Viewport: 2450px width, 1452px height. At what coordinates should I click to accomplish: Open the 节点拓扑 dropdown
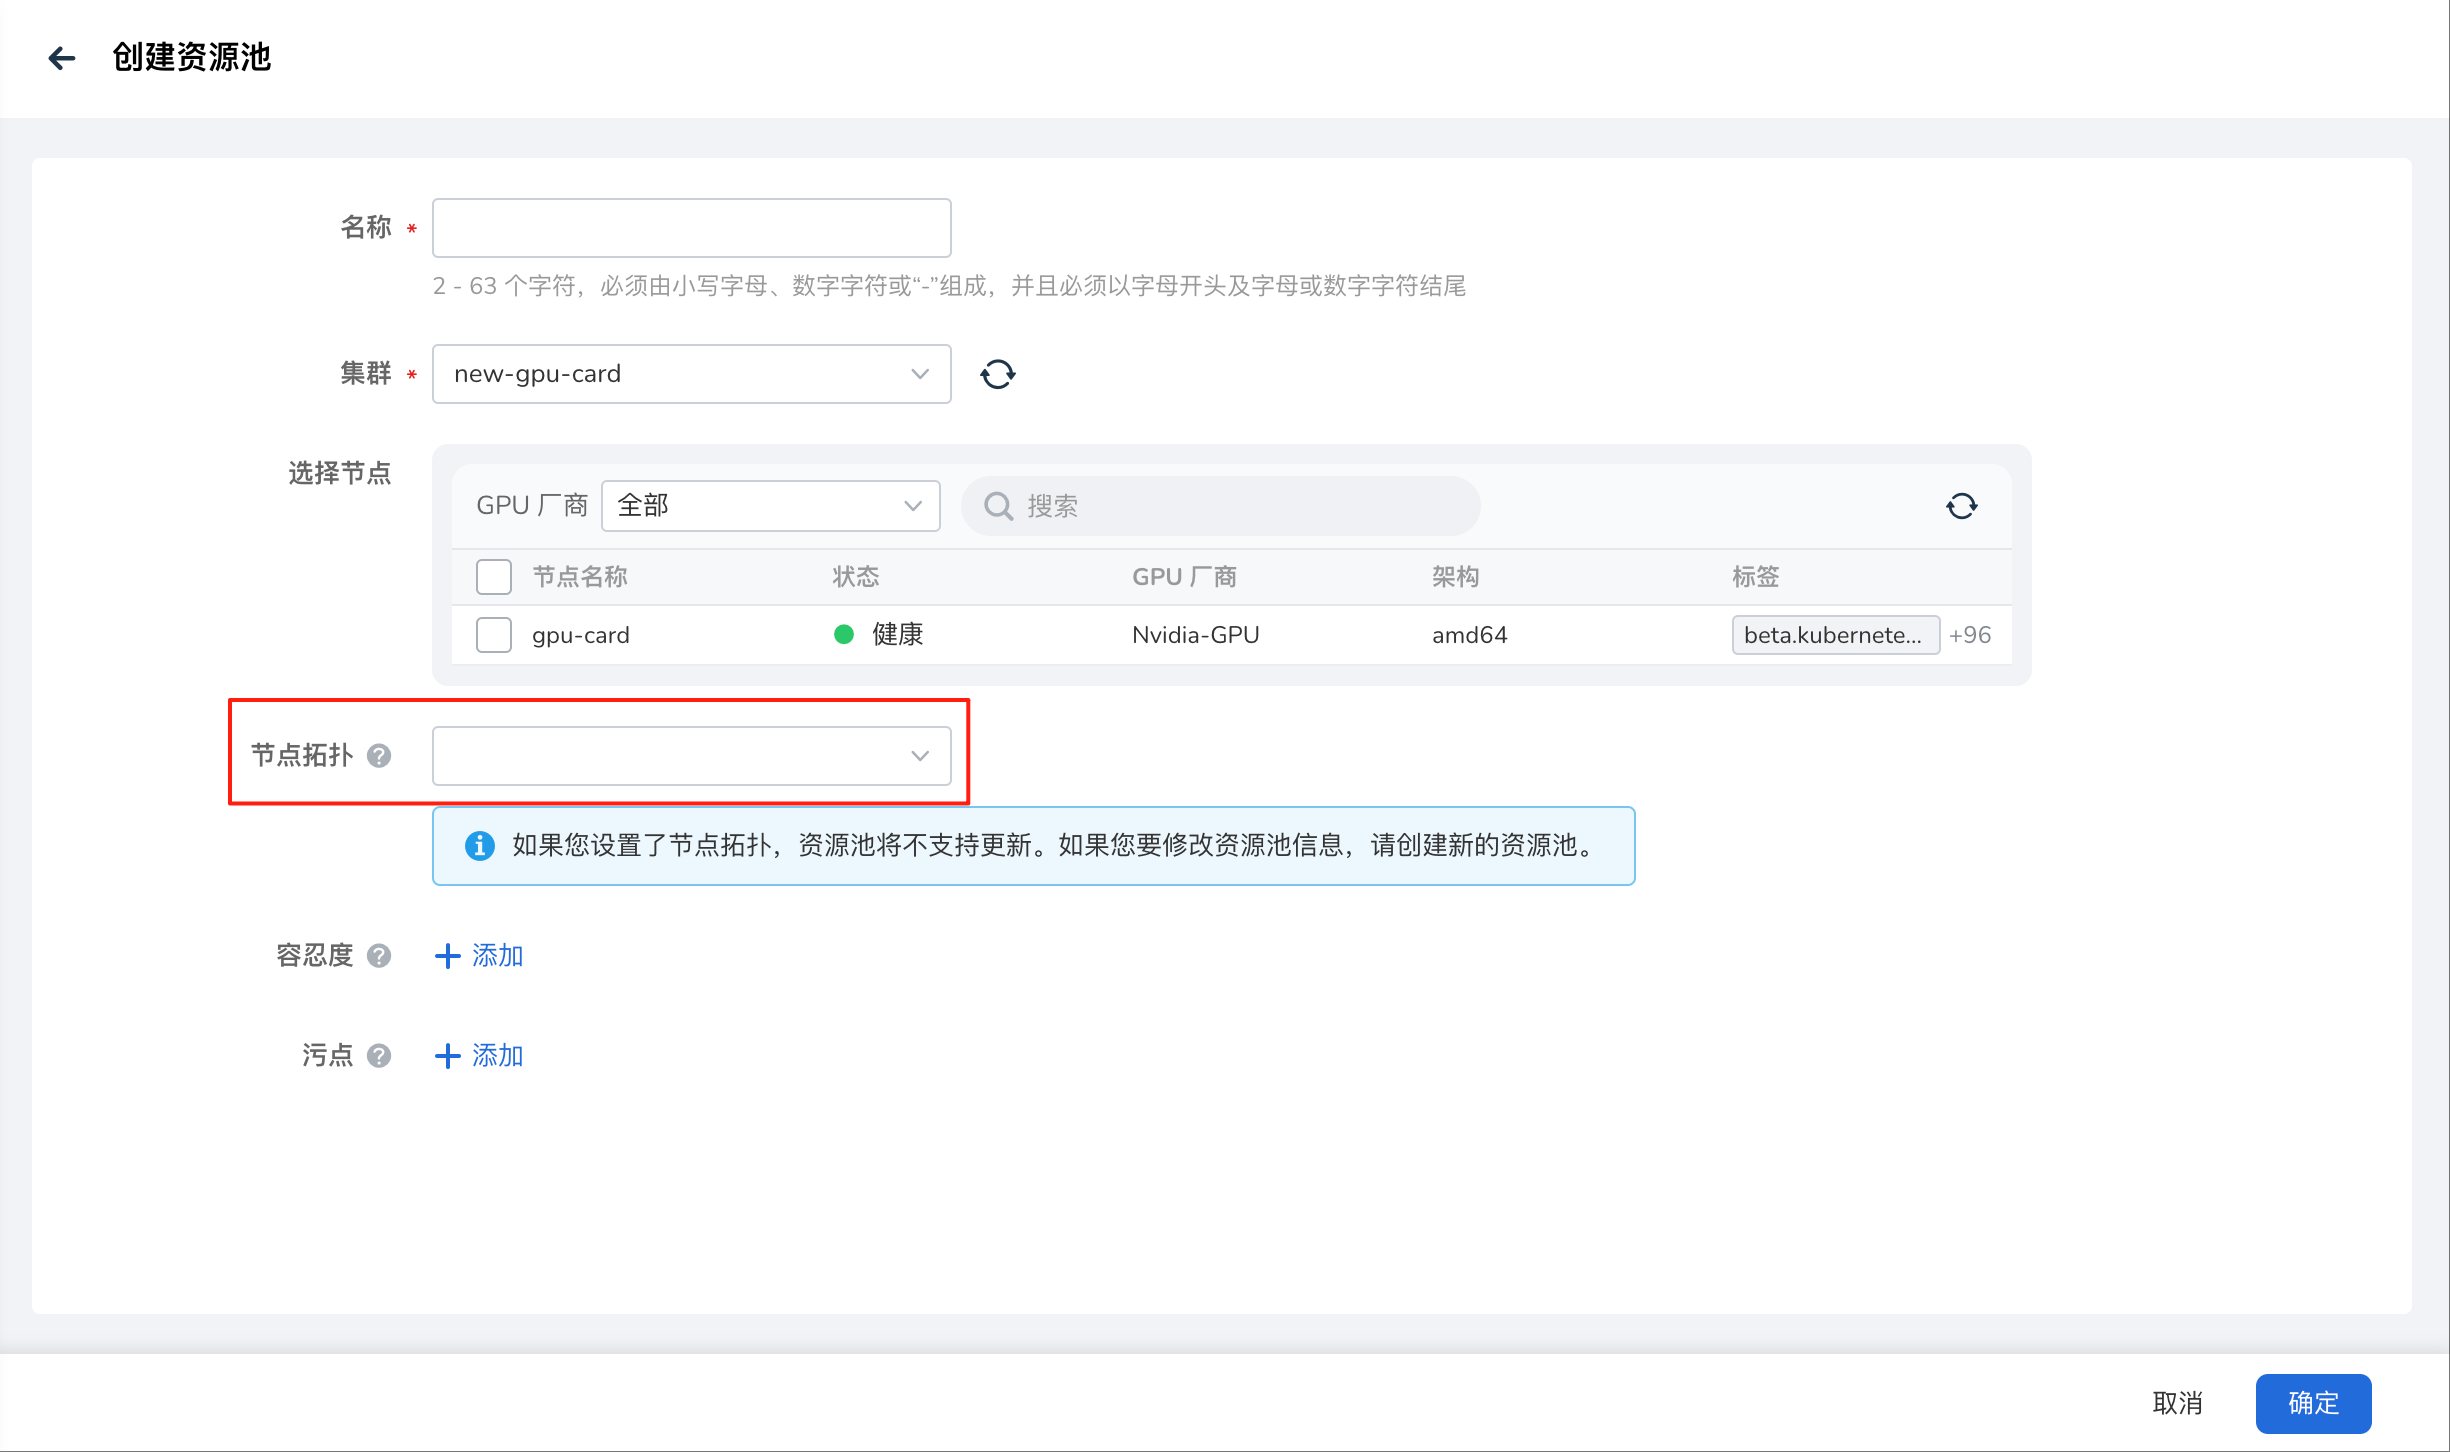[x=691, y=756]
